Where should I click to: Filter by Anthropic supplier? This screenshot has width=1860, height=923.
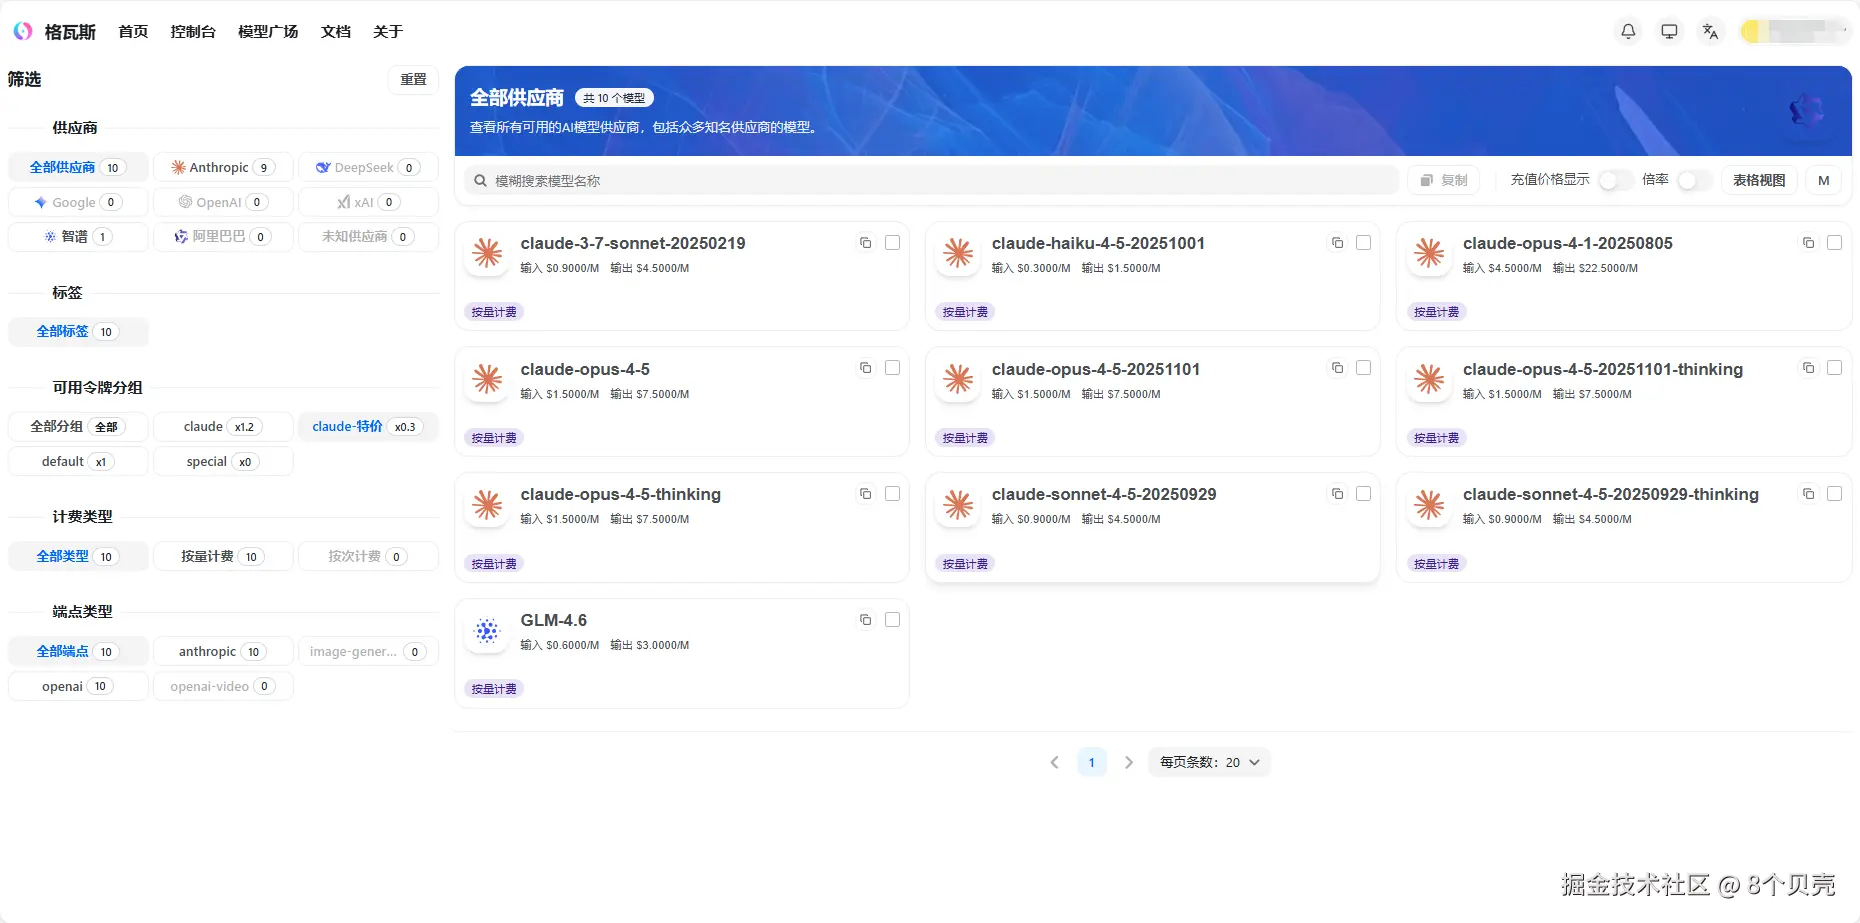[223, 167]
